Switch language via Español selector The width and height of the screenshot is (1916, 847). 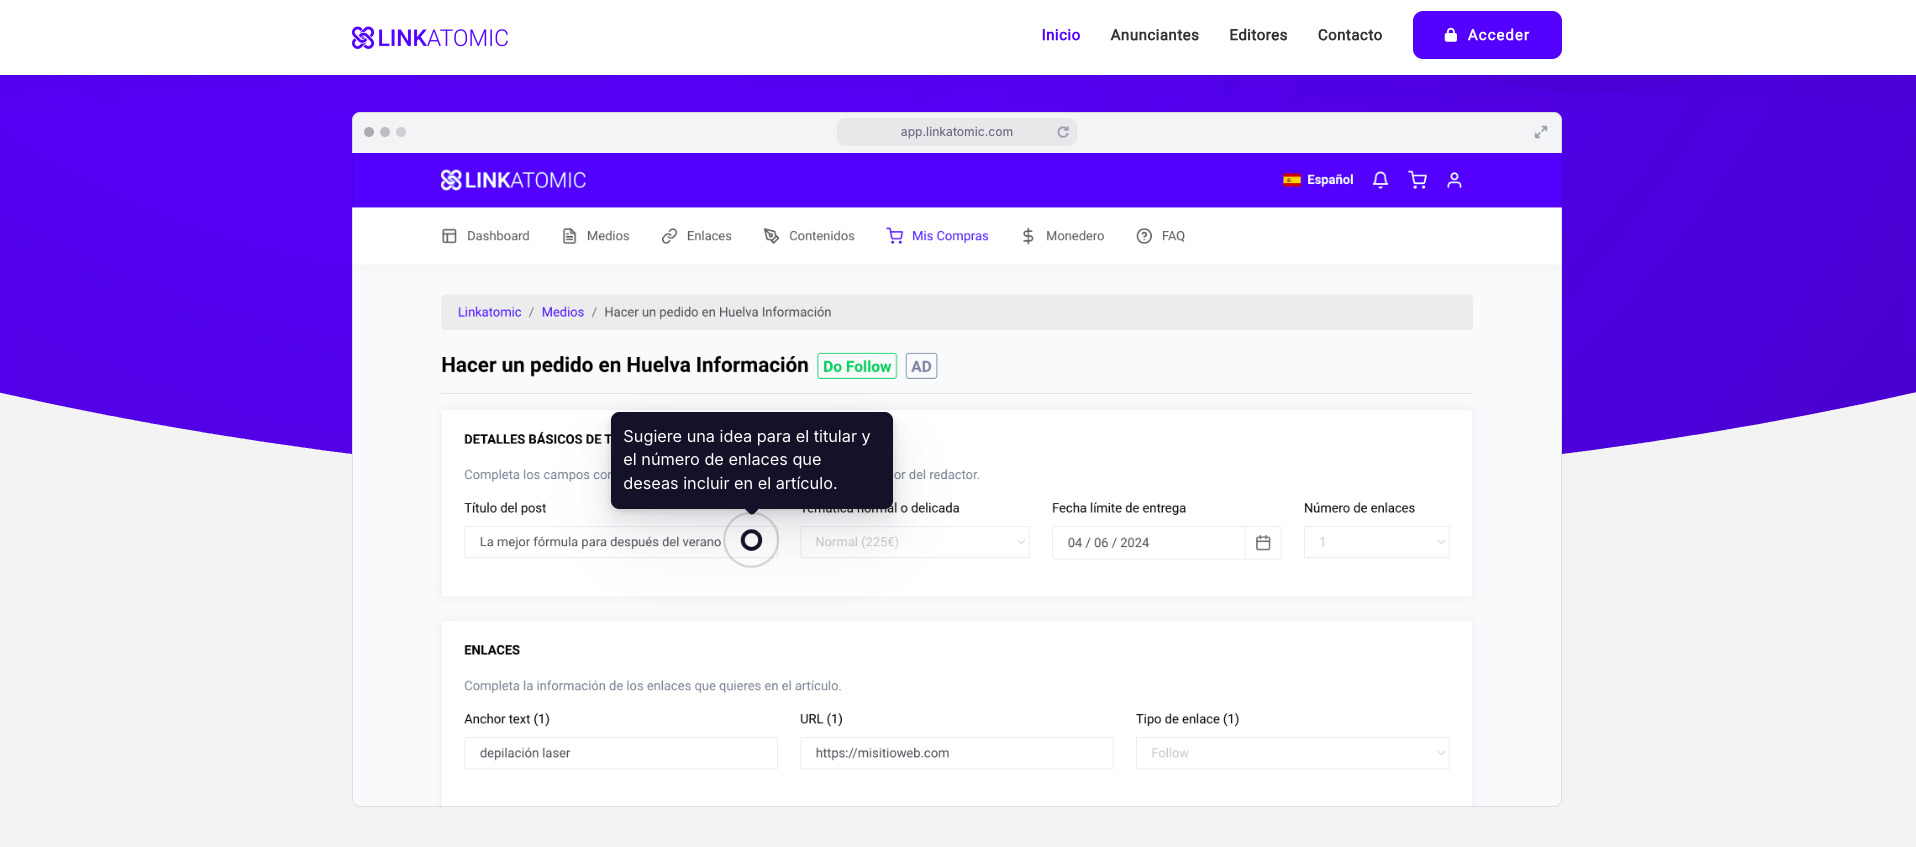pos(1318,180)
